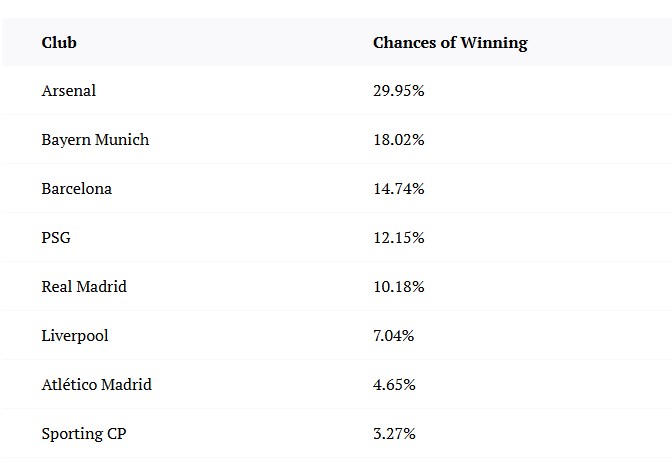Click the 4.65% winning chance
Viewport: 672px width, 467px height.
[x=394, y=385]
